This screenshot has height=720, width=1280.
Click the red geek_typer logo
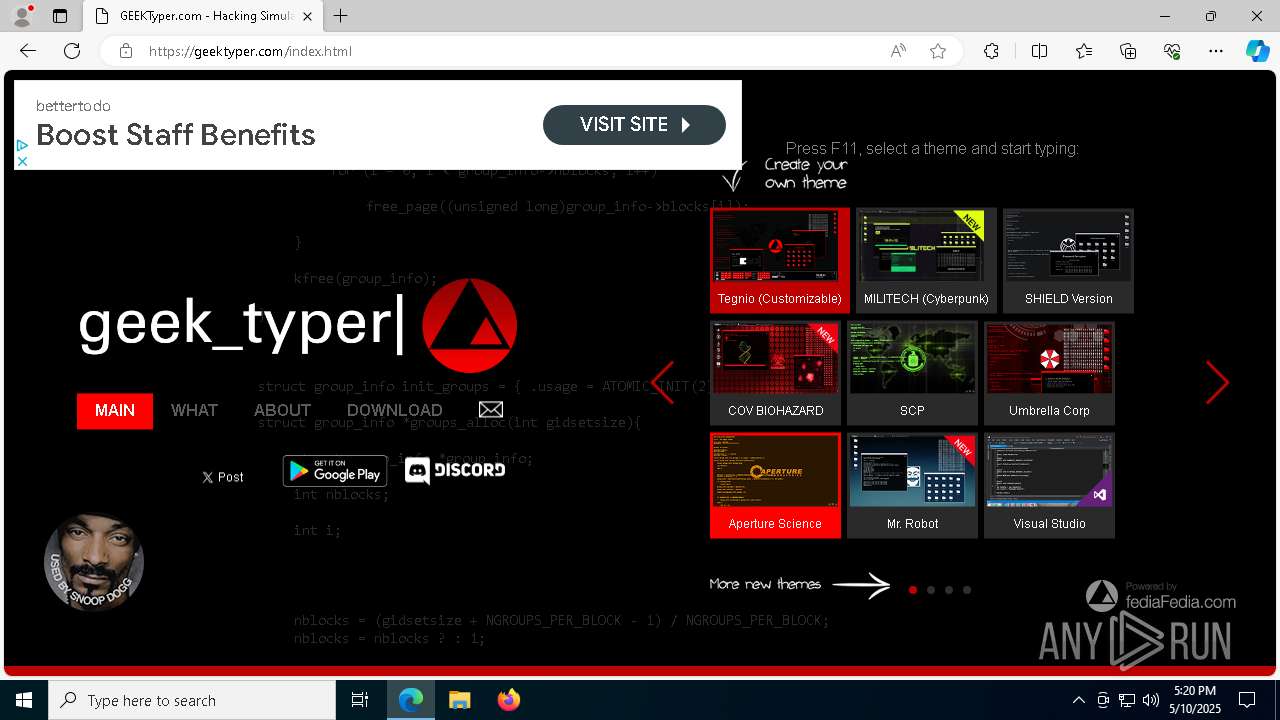[469, 326]
